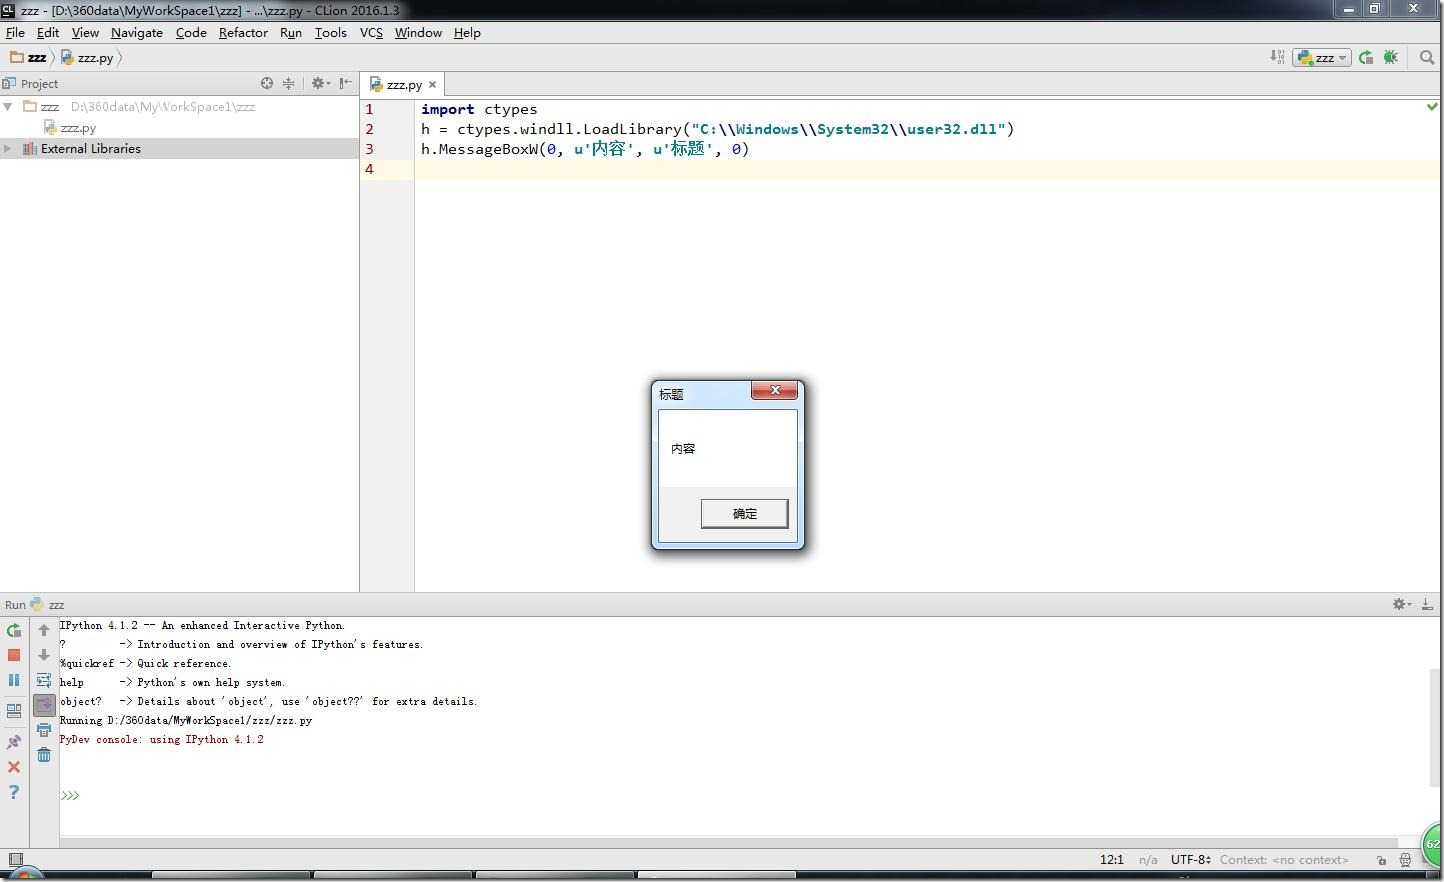Open the zzz run configuration dropdown
The width and height of the screenshot is (1444, 882).
(1322, 57)
